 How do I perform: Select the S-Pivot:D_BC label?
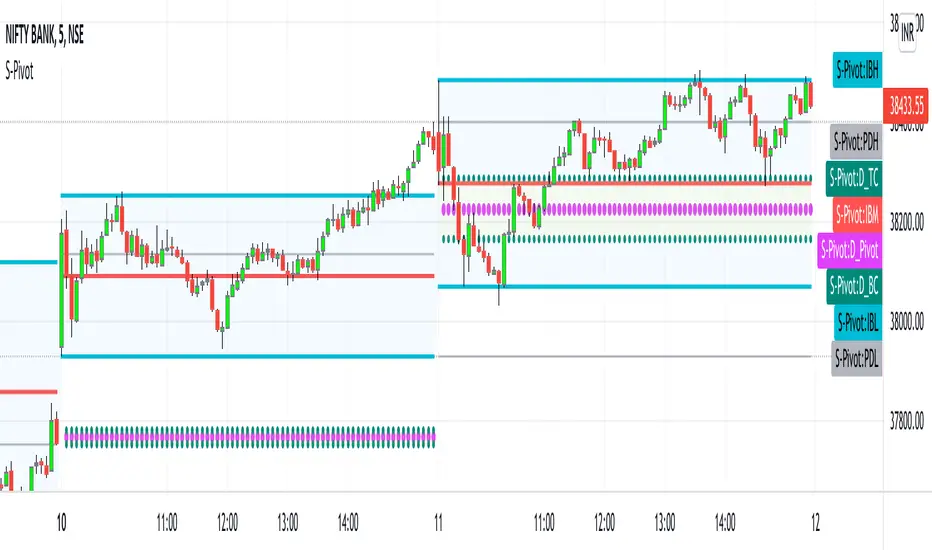pos(853,286)
